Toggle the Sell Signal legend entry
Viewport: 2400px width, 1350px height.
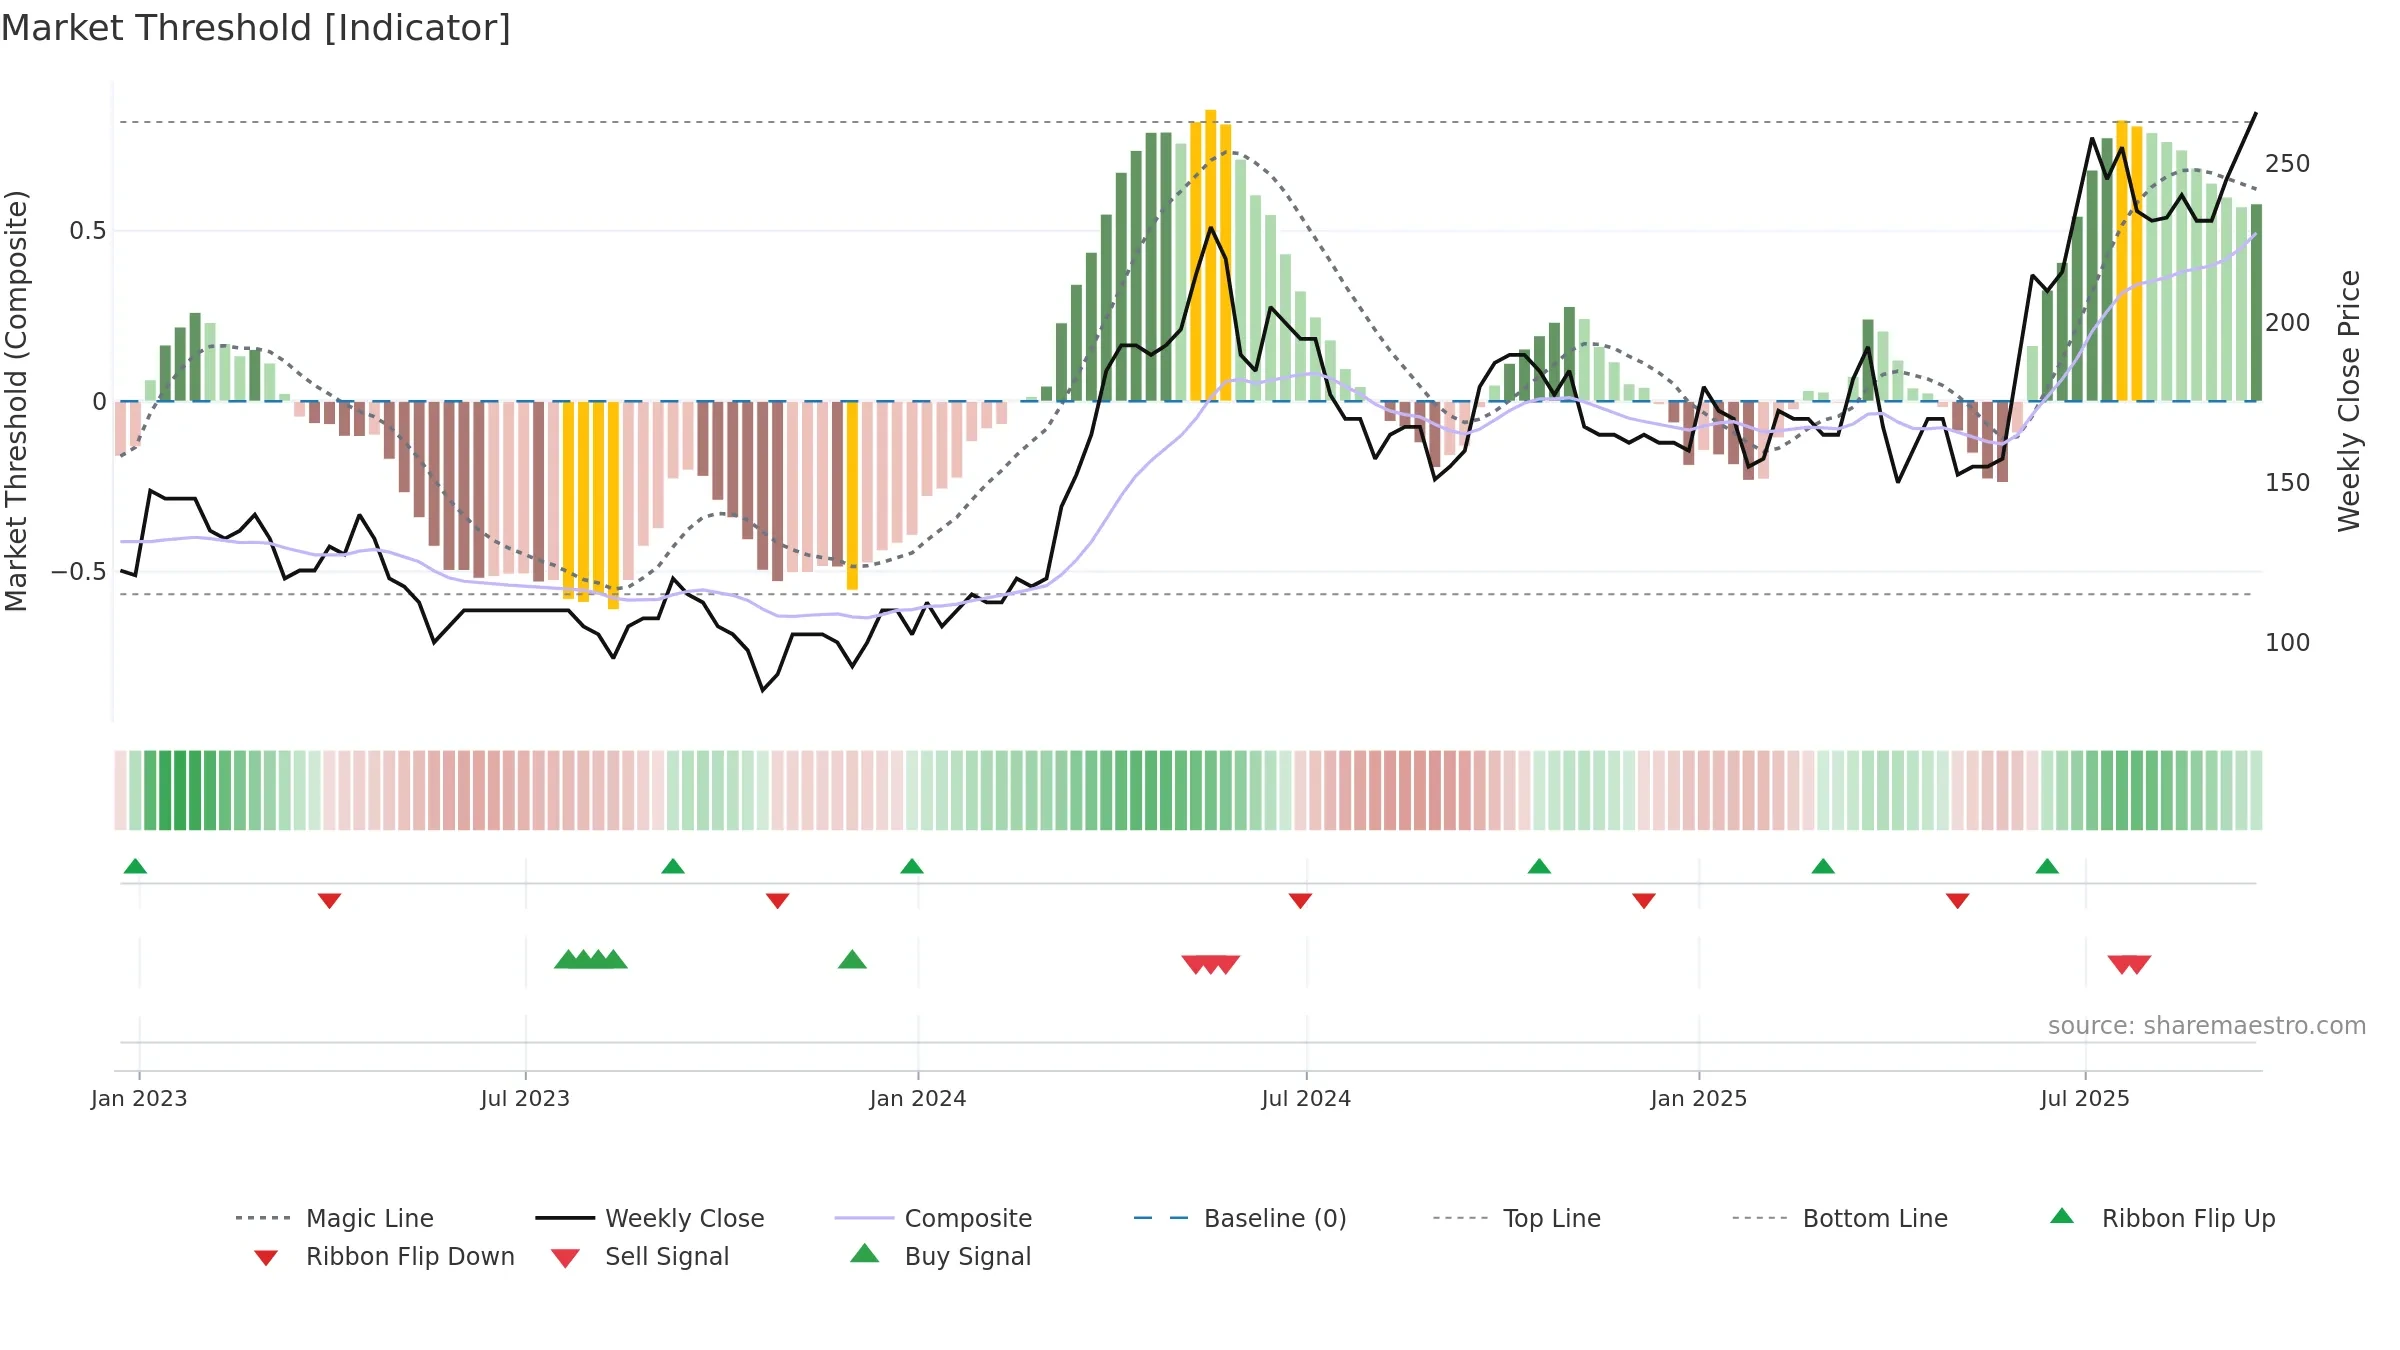(x=640, y=1256)
